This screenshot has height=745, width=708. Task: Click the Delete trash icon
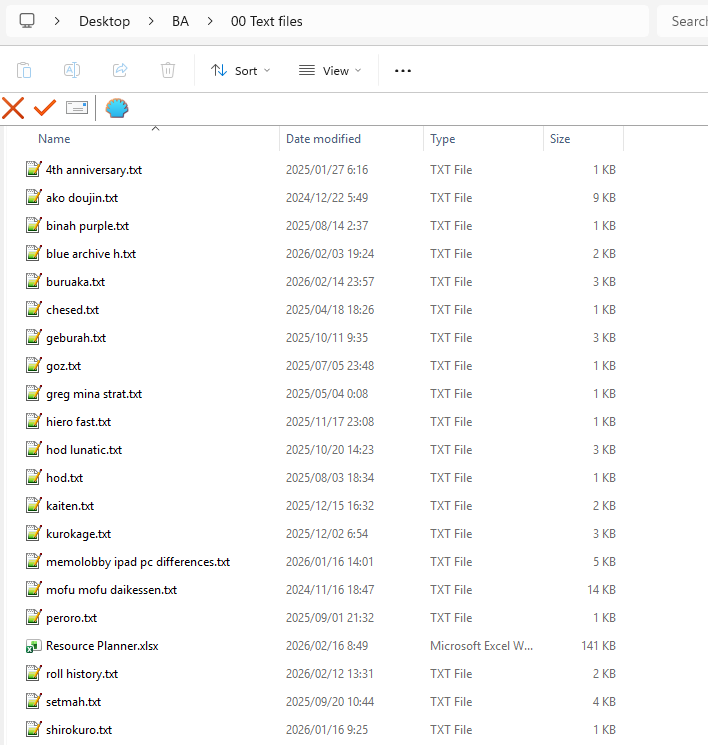[x=168, y=70]
